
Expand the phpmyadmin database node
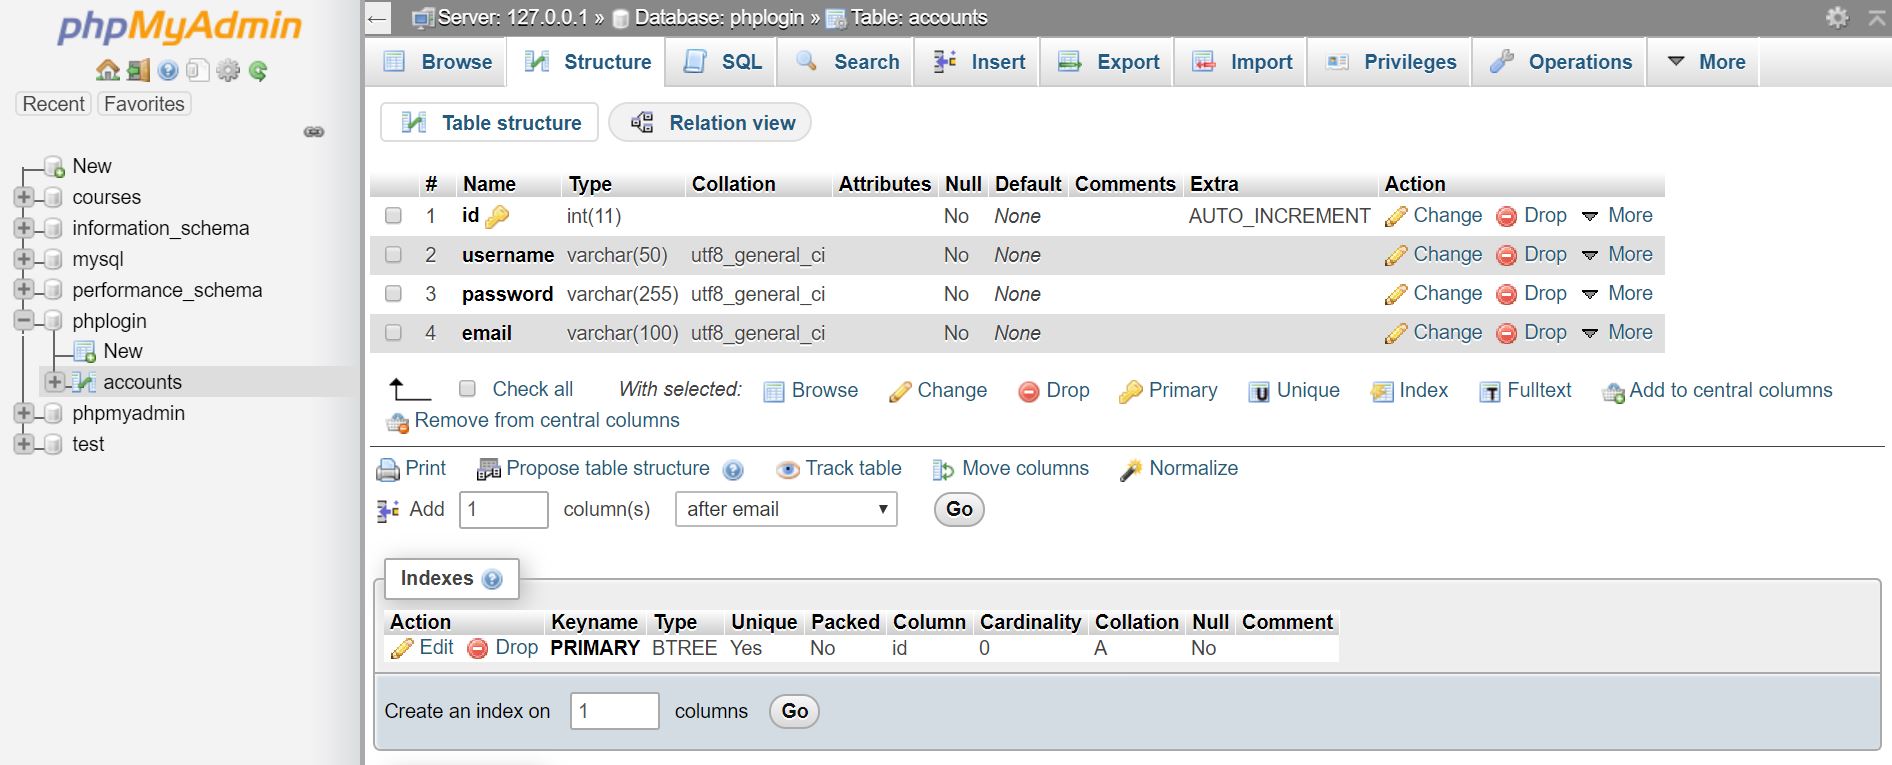(x=23, y=414)
